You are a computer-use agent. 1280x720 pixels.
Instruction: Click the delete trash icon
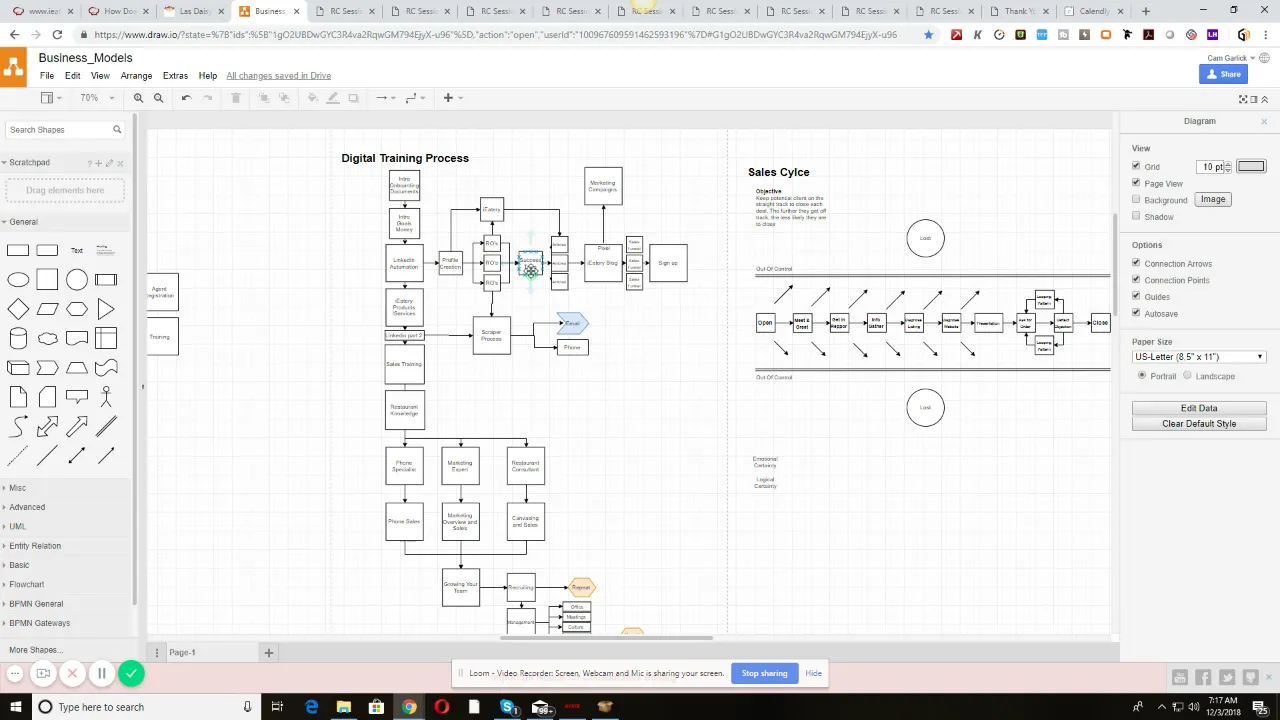click(236, 98)
